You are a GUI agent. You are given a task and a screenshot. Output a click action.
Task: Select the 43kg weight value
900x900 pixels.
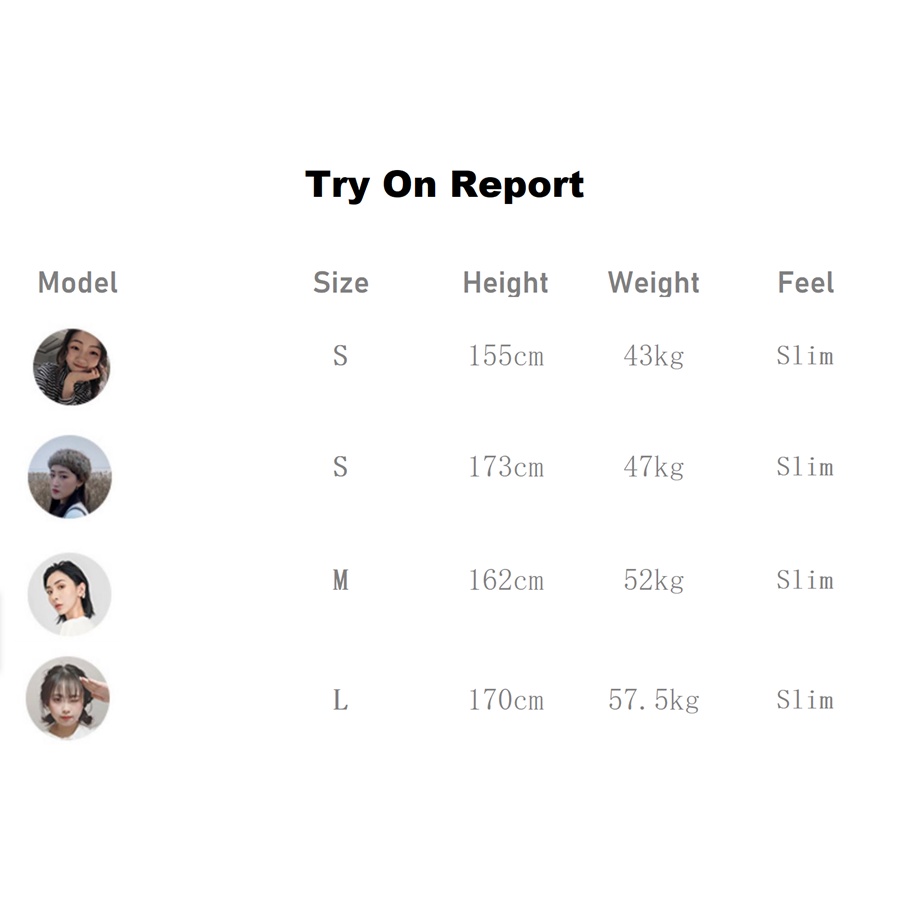(x=653, y=356)
